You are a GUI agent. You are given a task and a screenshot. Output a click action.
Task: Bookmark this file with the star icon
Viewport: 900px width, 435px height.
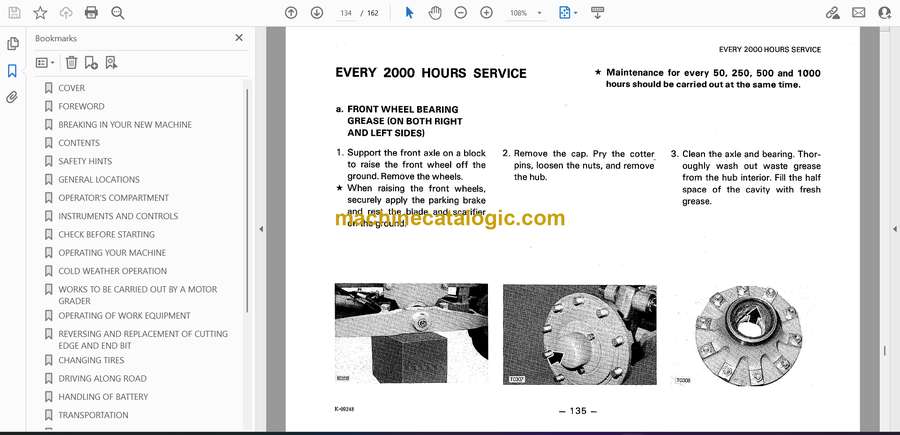(x=40, y=13)
